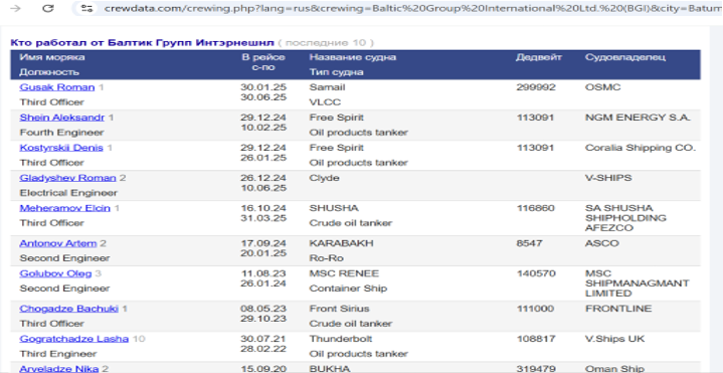The image size is (723, 373).
Task: Open Kostyrskii Denis profile link
Action: tap(61, 148)
